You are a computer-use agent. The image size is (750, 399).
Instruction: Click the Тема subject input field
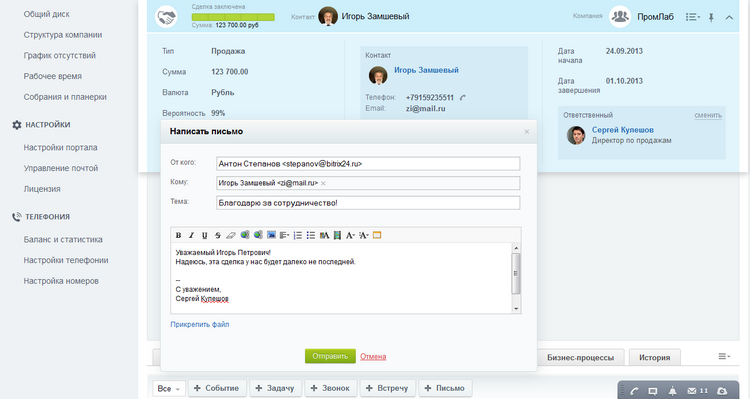[368, 203]
